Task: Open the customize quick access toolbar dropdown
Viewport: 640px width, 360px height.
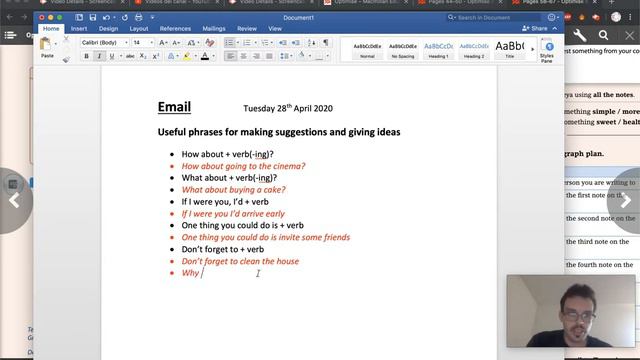Action: click(x=152, y=18)
